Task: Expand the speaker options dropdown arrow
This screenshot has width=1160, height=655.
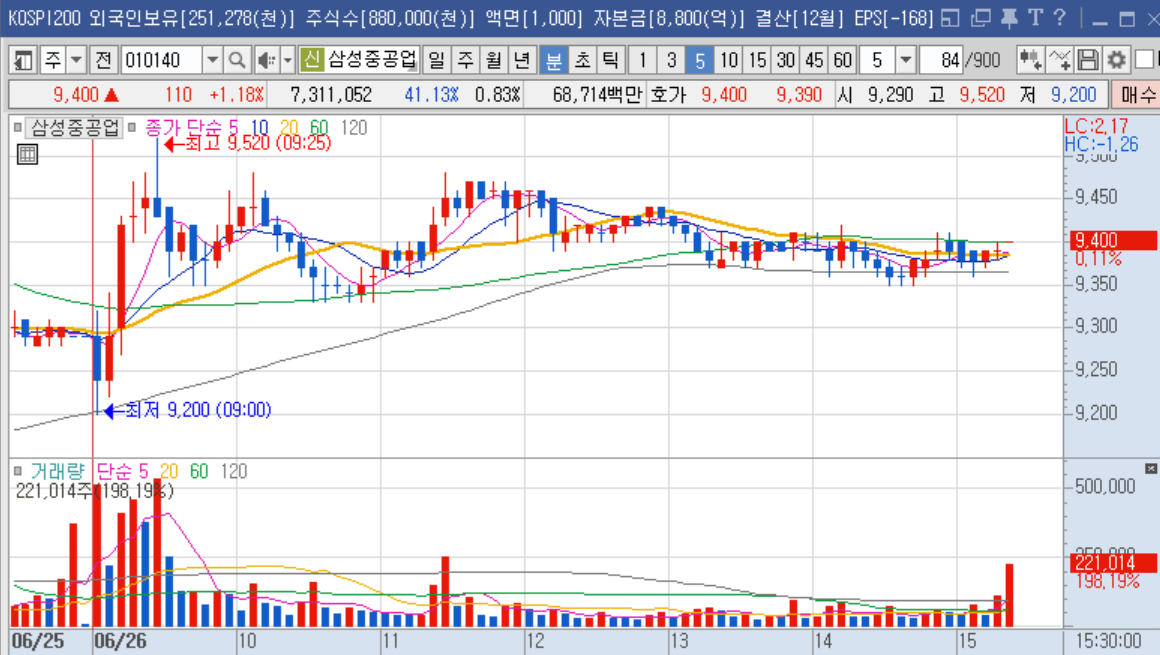Action: 288,60
